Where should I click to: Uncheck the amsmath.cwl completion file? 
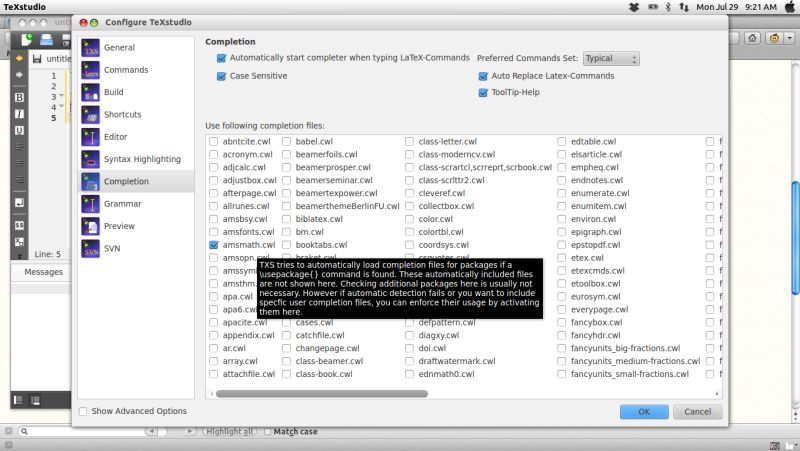click(x=214, y=245)
